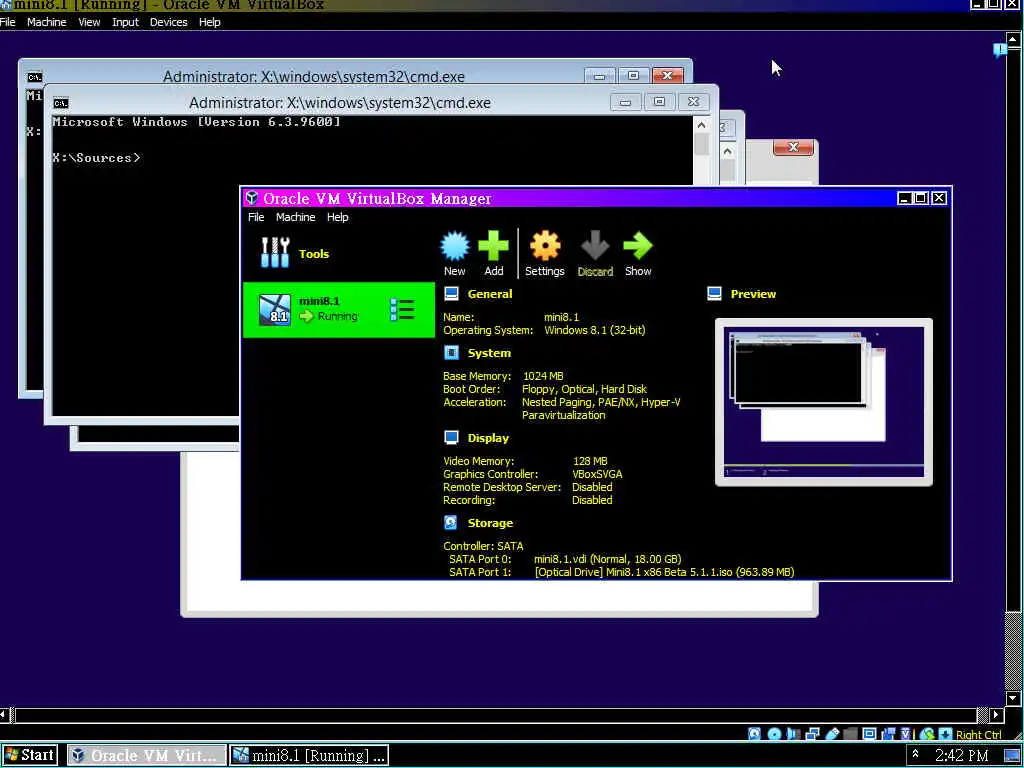1024x768 pixels.
Task: Click the hard disk activity status icon
Action: click(754, 734)
